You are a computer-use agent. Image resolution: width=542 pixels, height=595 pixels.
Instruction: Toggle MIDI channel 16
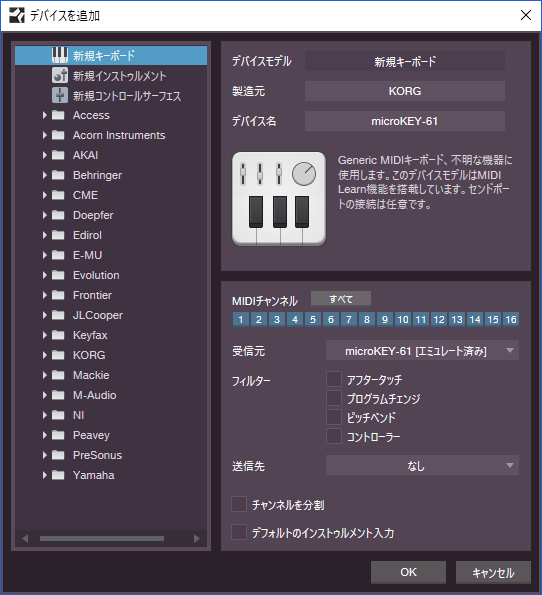(511, 320)
